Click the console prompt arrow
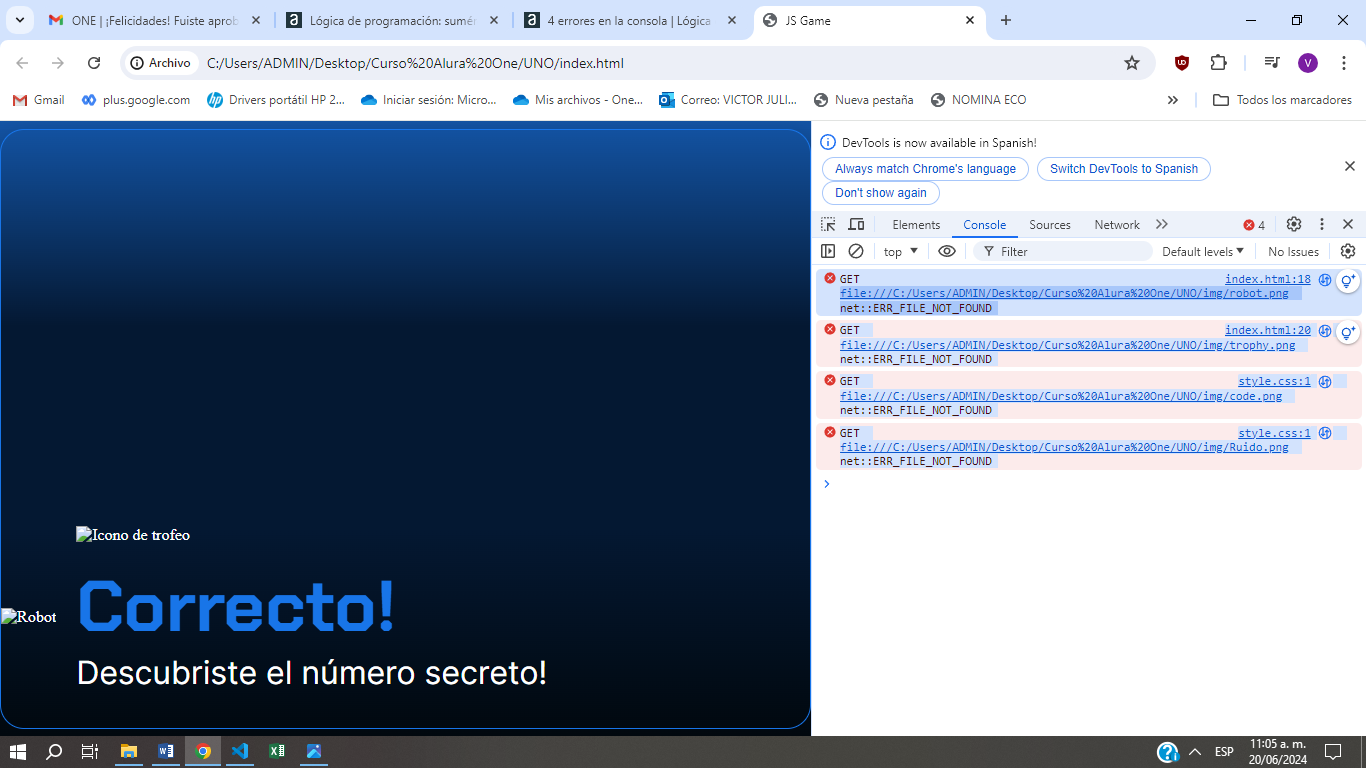The image size is (1366, 768). point(826,484)
